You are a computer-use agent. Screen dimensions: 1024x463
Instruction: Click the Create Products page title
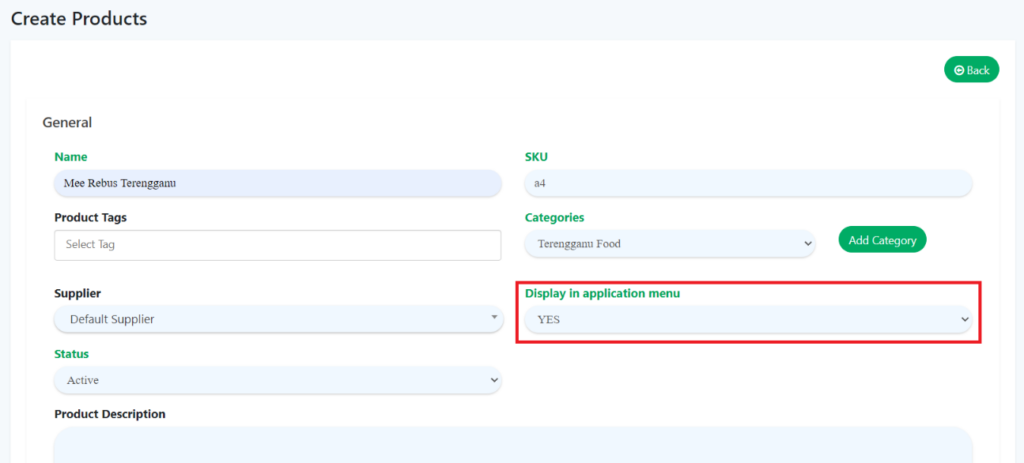[x=79, y=19]
